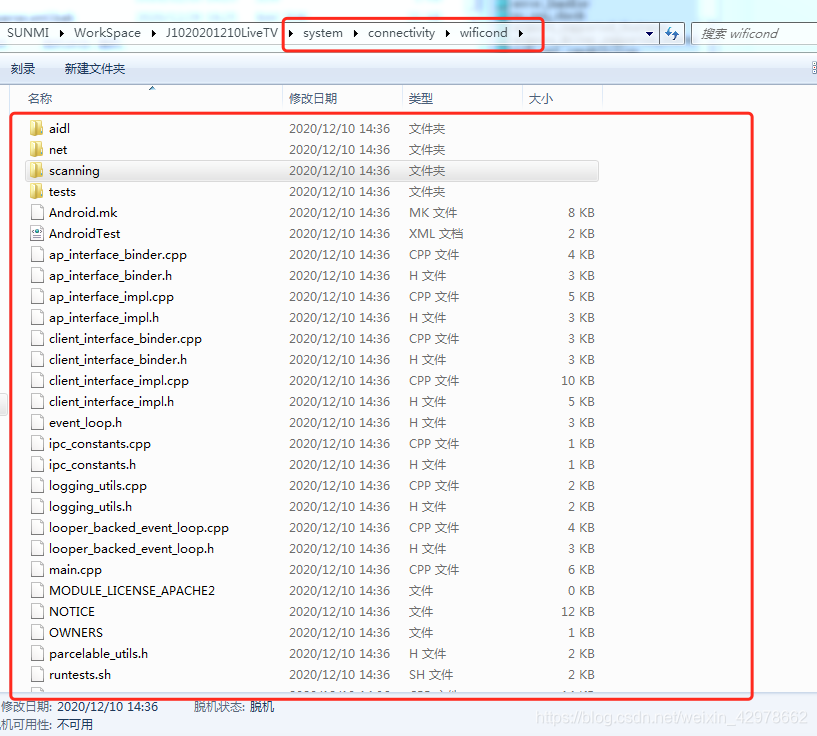Click the Android.mk file icon
The width and height of the screenshot is (817, 736).
(37, 213)
